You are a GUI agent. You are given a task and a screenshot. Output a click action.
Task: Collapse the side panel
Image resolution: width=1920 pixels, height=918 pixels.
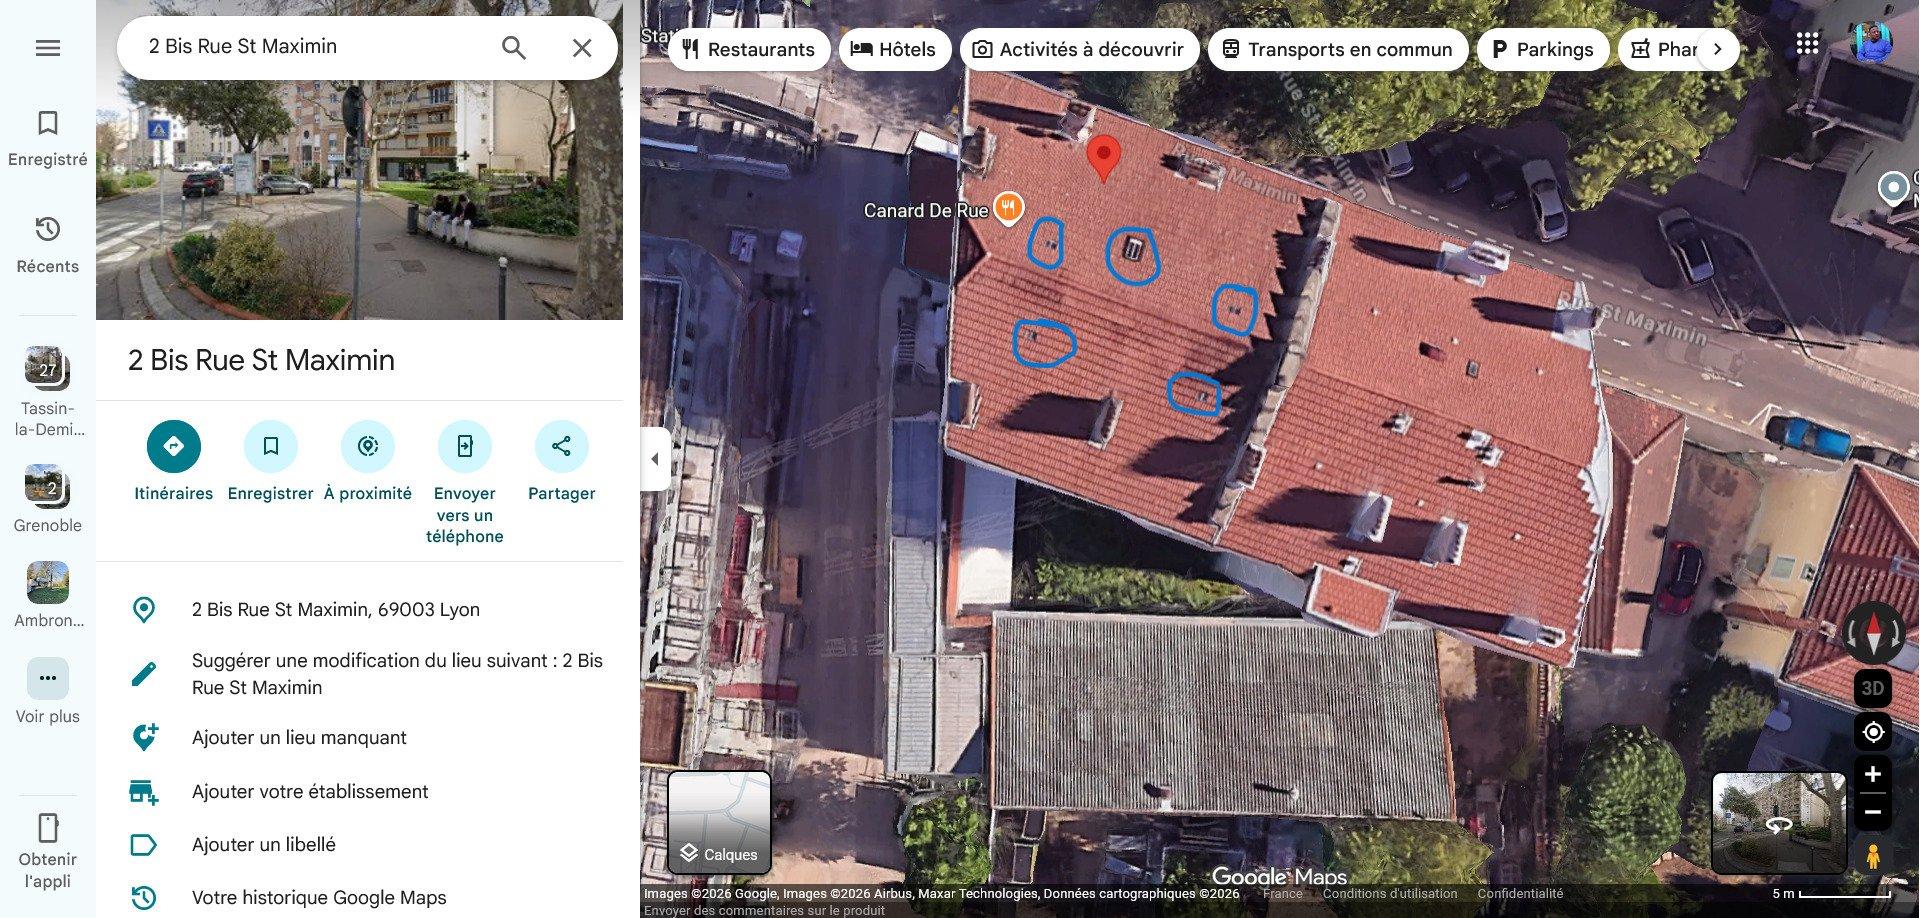click(655, 459)
